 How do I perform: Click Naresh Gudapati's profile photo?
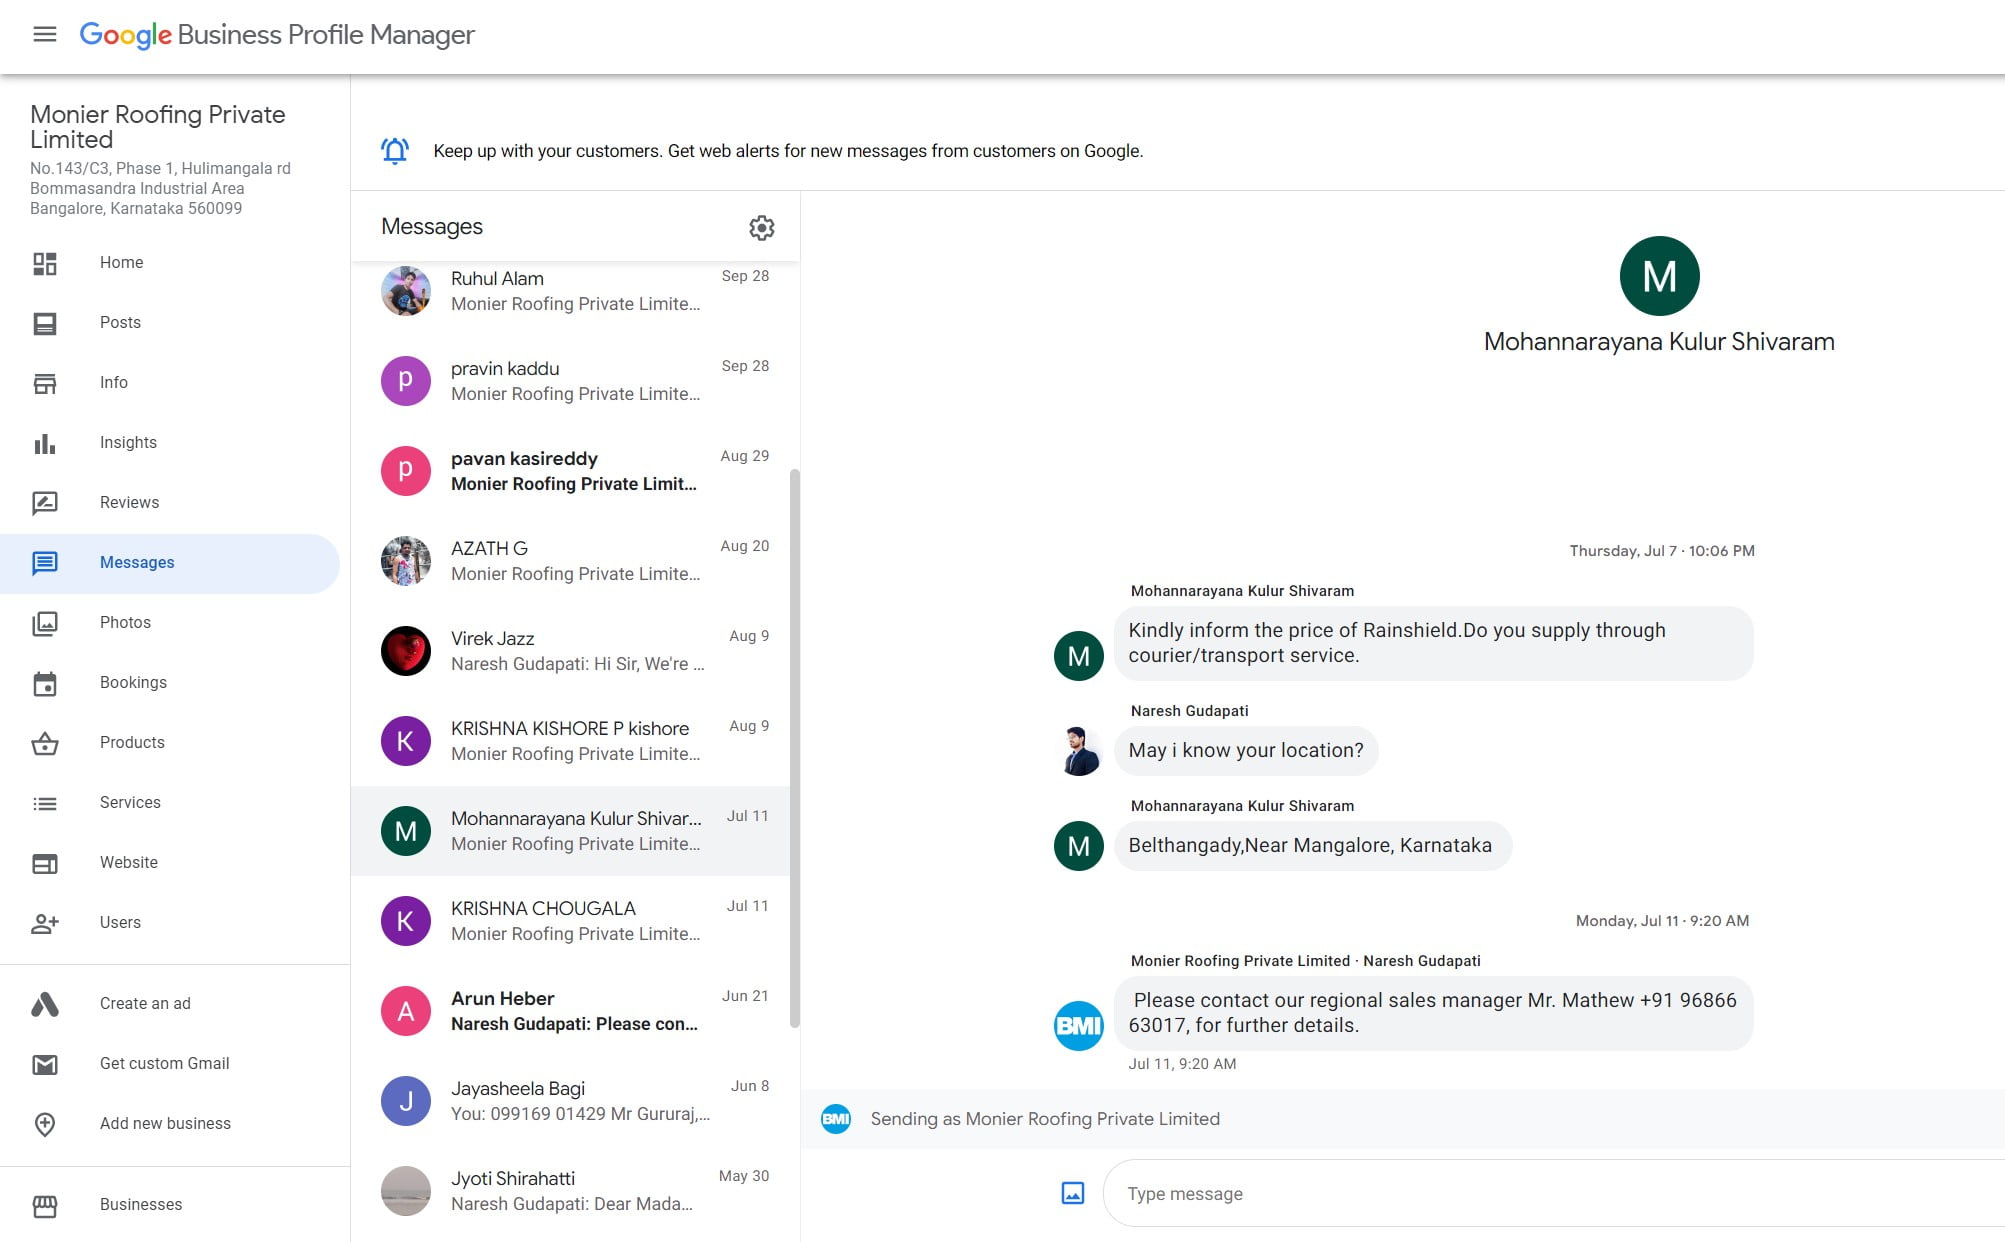[x=1078, y=751]
